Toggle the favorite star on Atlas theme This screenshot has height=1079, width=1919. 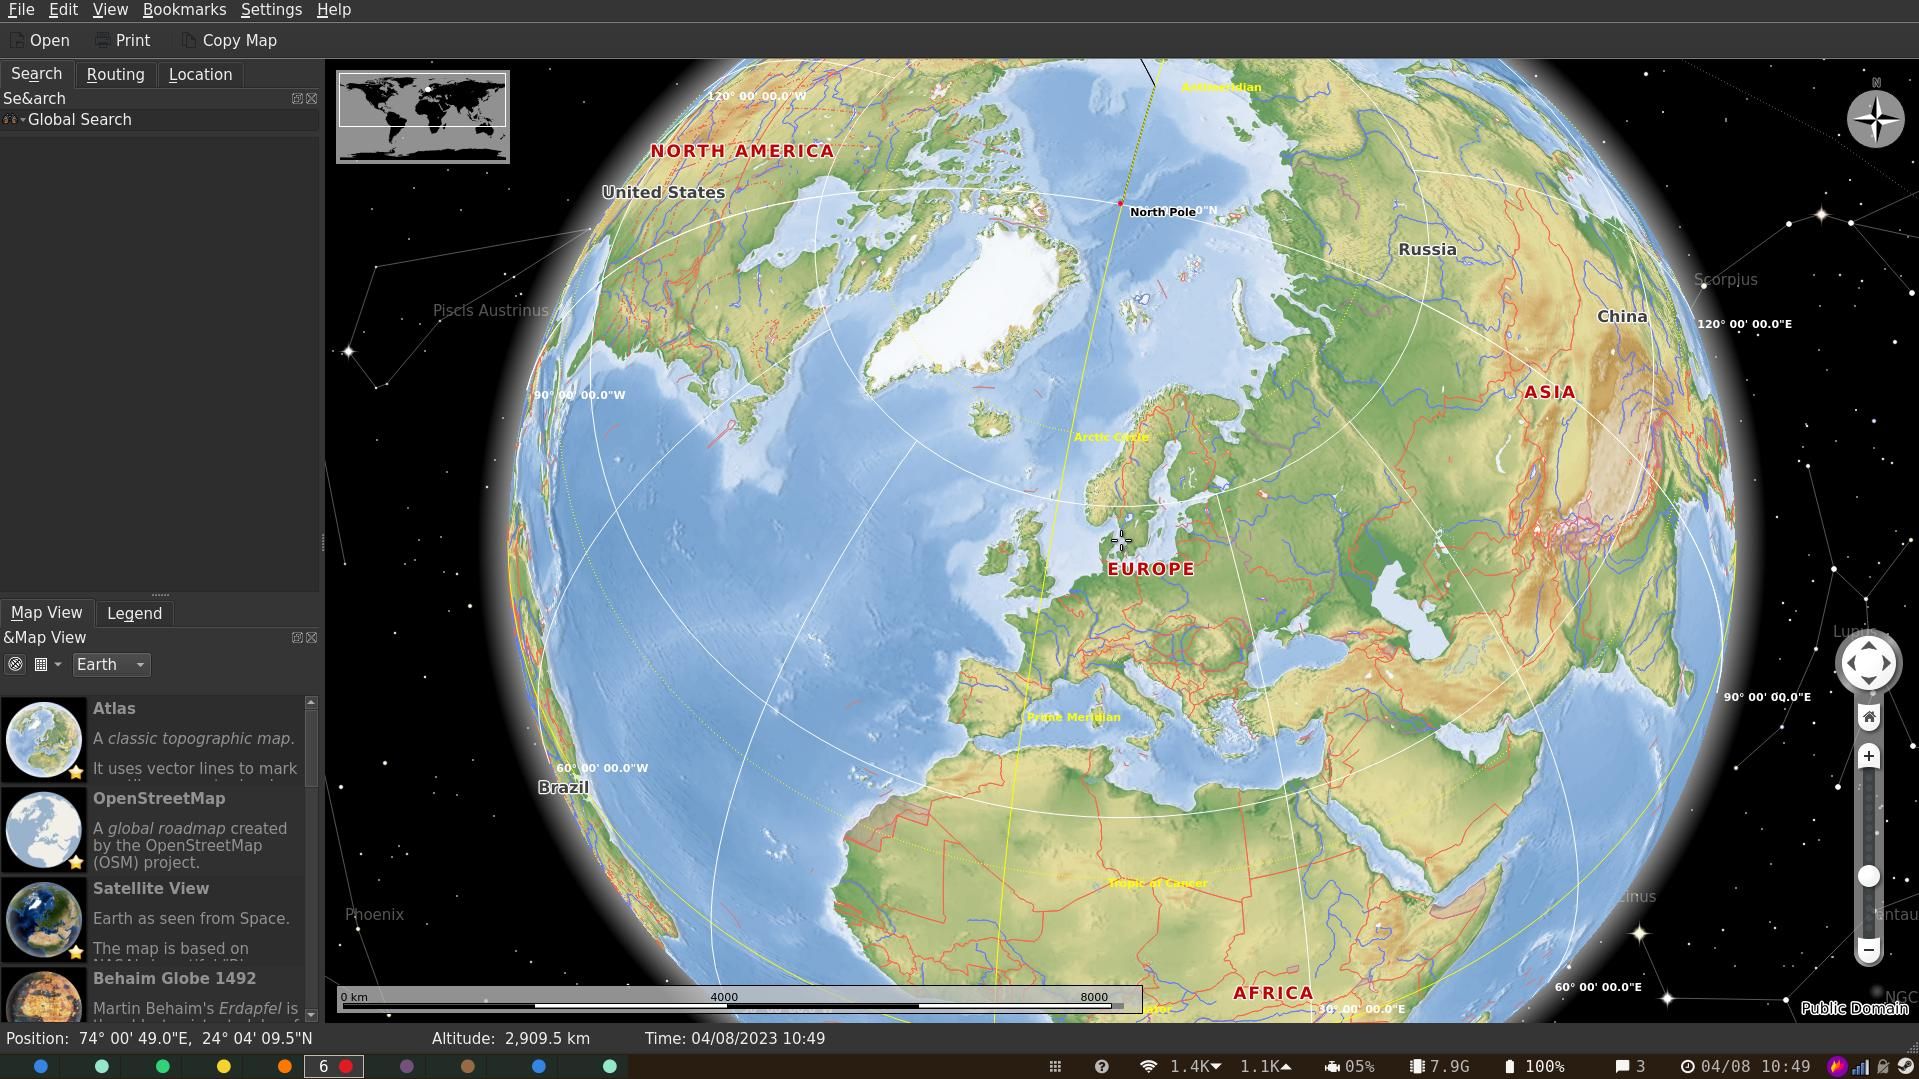pyautogui.click(x=77, y=772)
